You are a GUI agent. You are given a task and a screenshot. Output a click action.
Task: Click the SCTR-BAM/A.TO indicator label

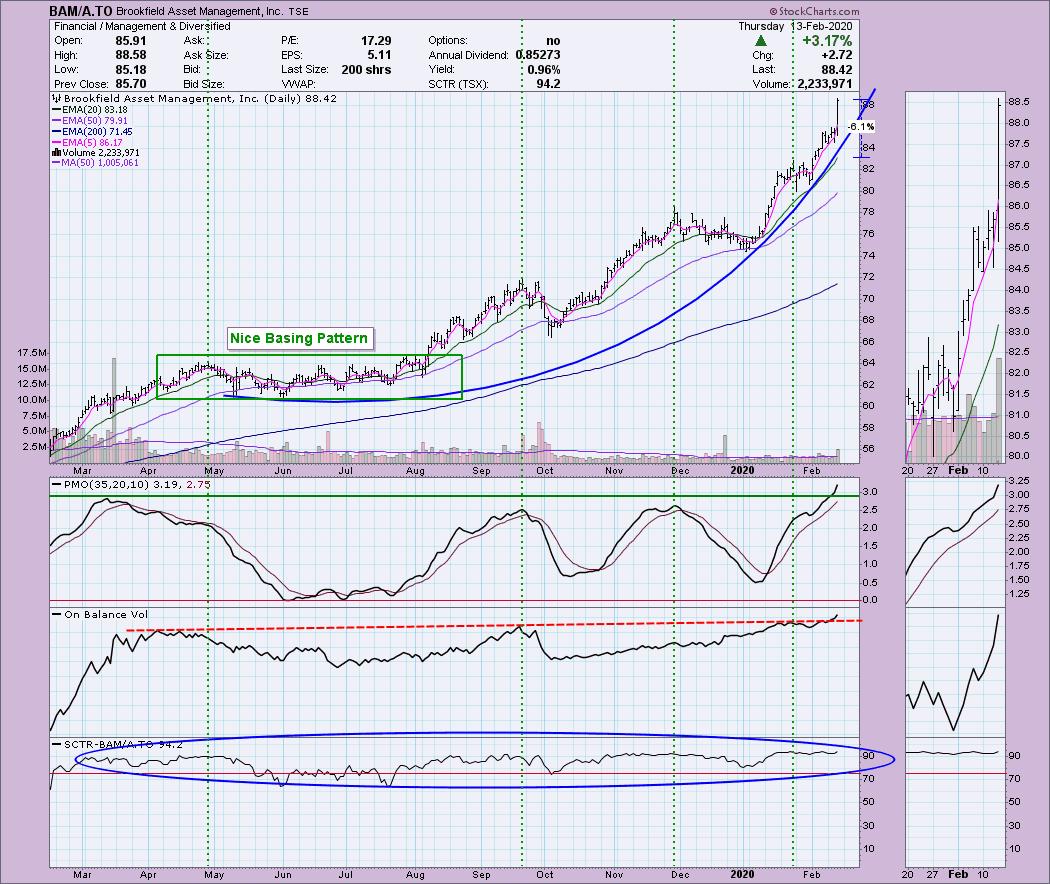tap(118, 744)
